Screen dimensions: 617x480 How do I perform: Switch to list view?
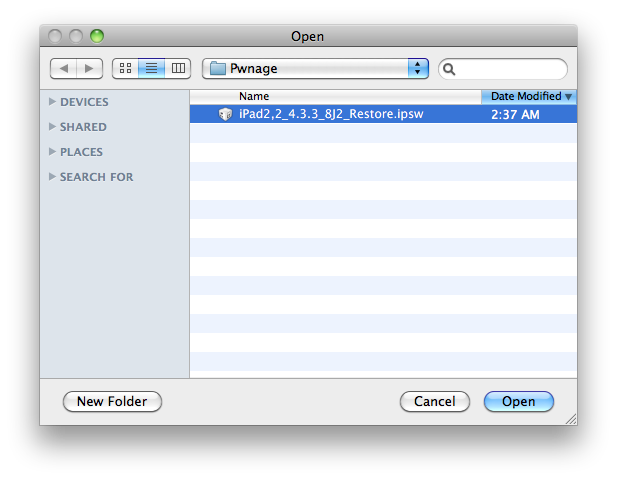(x=151, y=68)
